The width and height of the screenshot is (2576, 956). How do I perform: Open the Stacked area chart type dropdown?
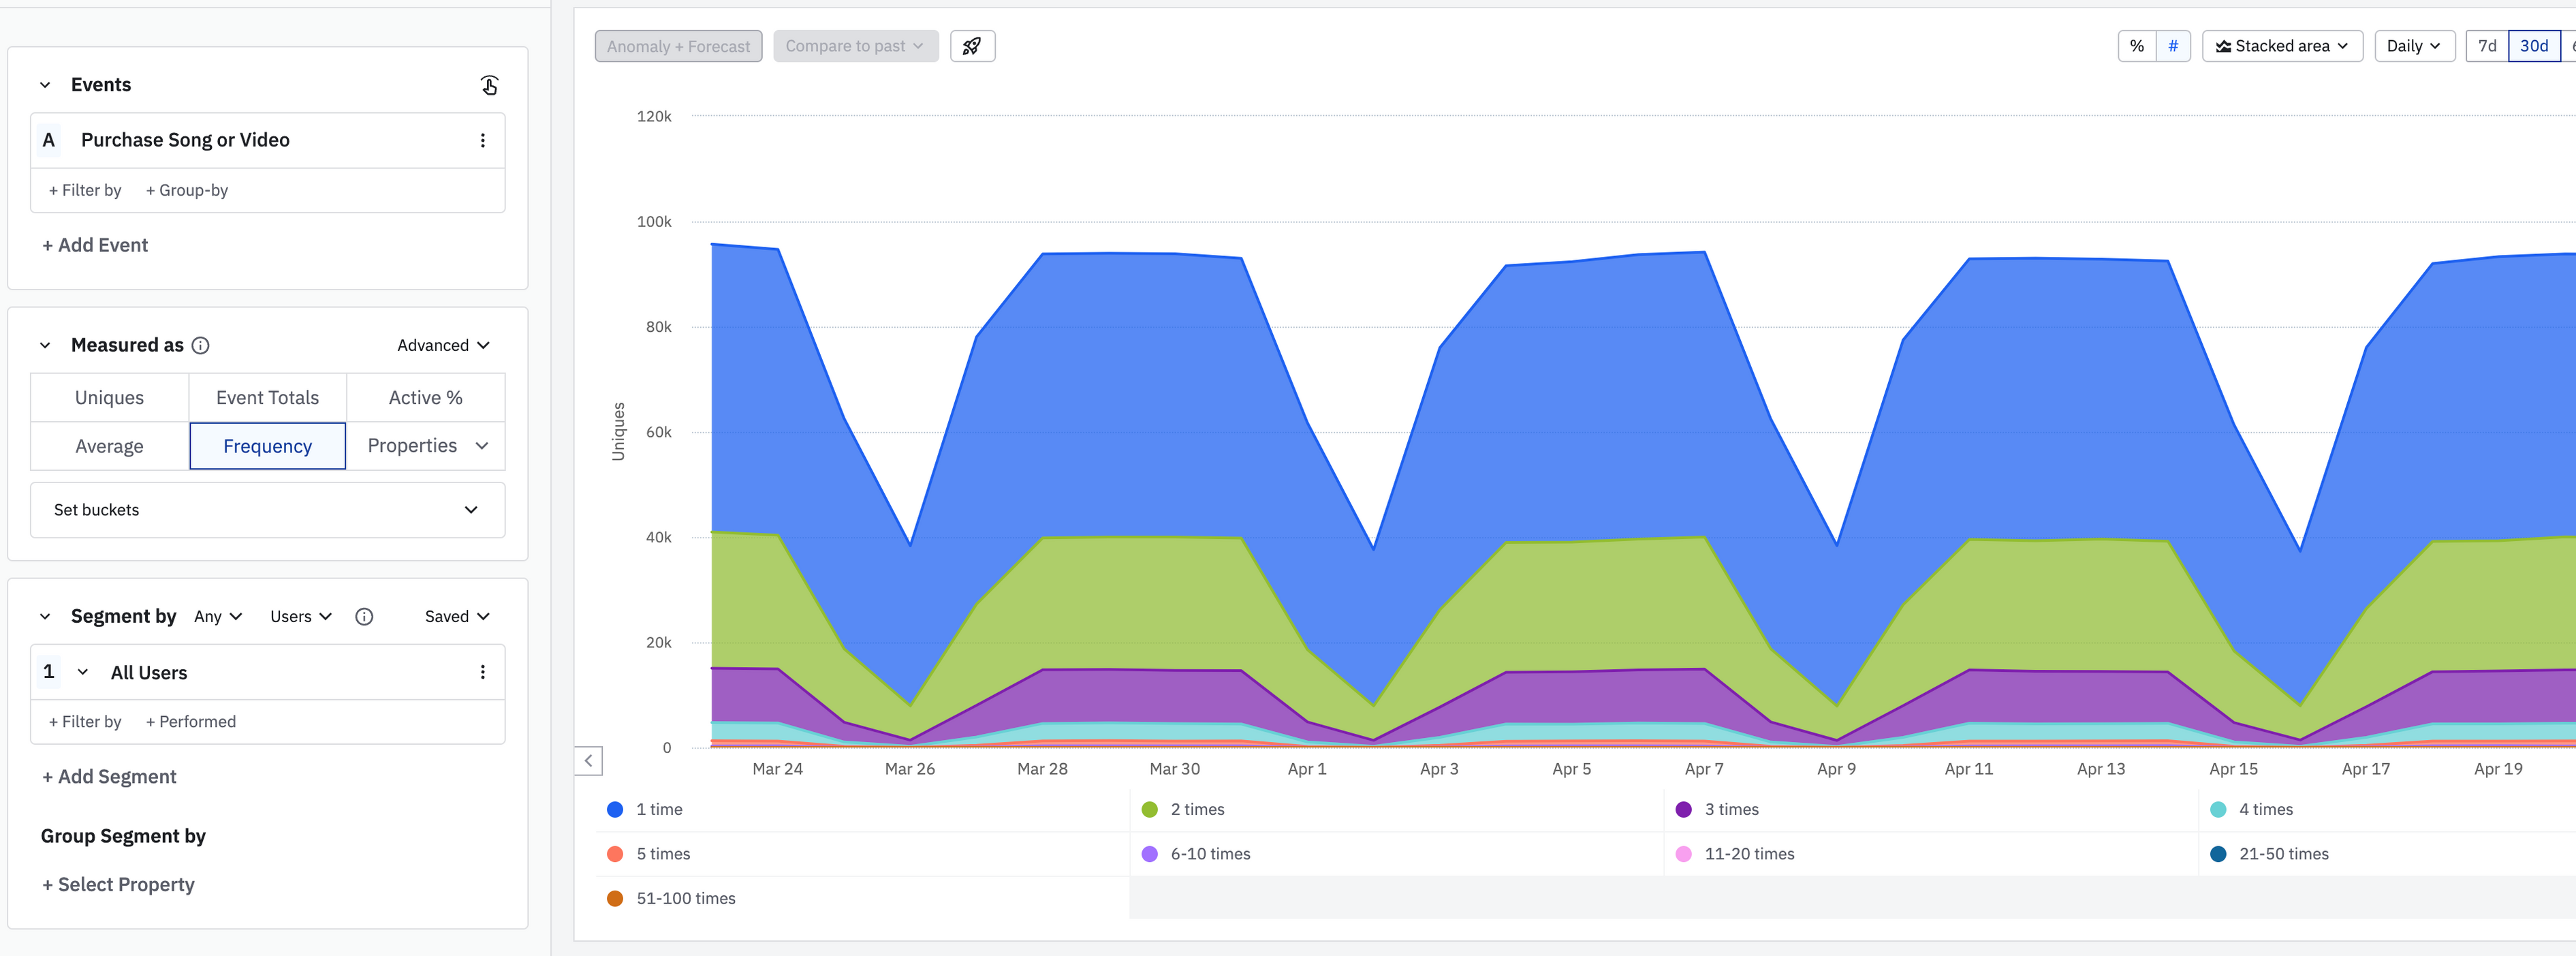2281,46
